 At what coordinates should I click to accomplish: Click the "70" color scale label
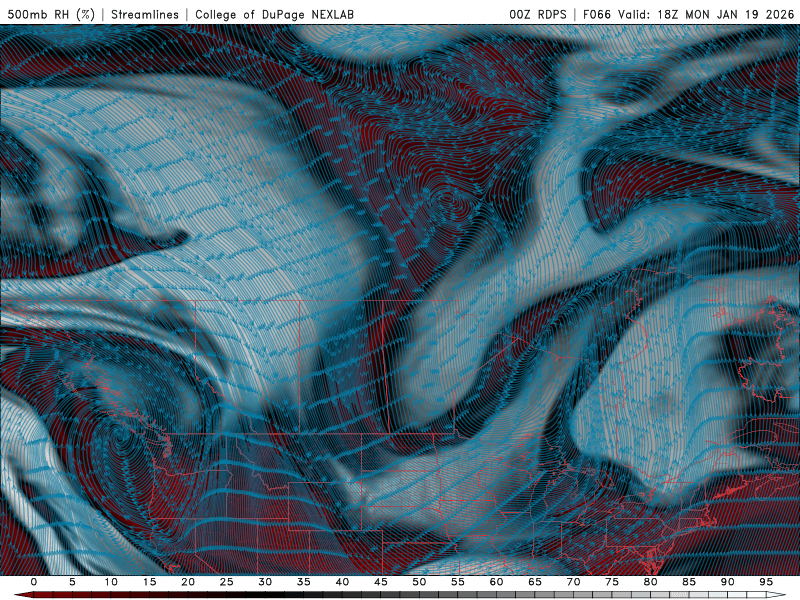click(x=573, y=582)
